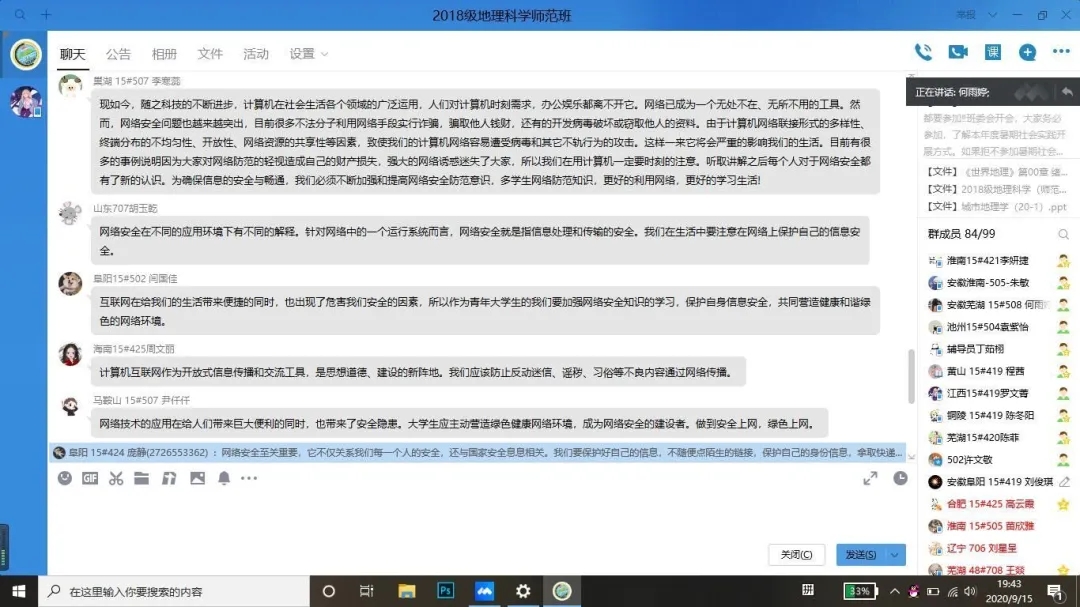This screenshot has width=1080, height=607.
Task: Switch to the 公告 announcements tab
Action: [x=118, y=54]
